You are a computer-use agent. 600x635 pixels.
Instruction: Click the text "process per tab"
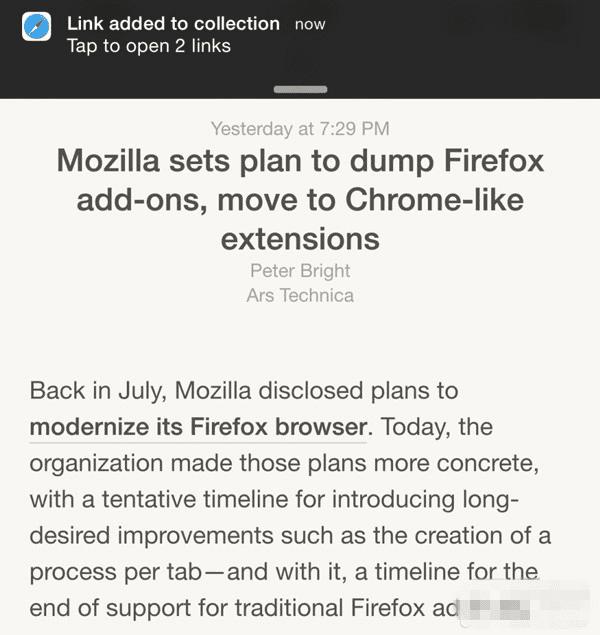[112, 572]
